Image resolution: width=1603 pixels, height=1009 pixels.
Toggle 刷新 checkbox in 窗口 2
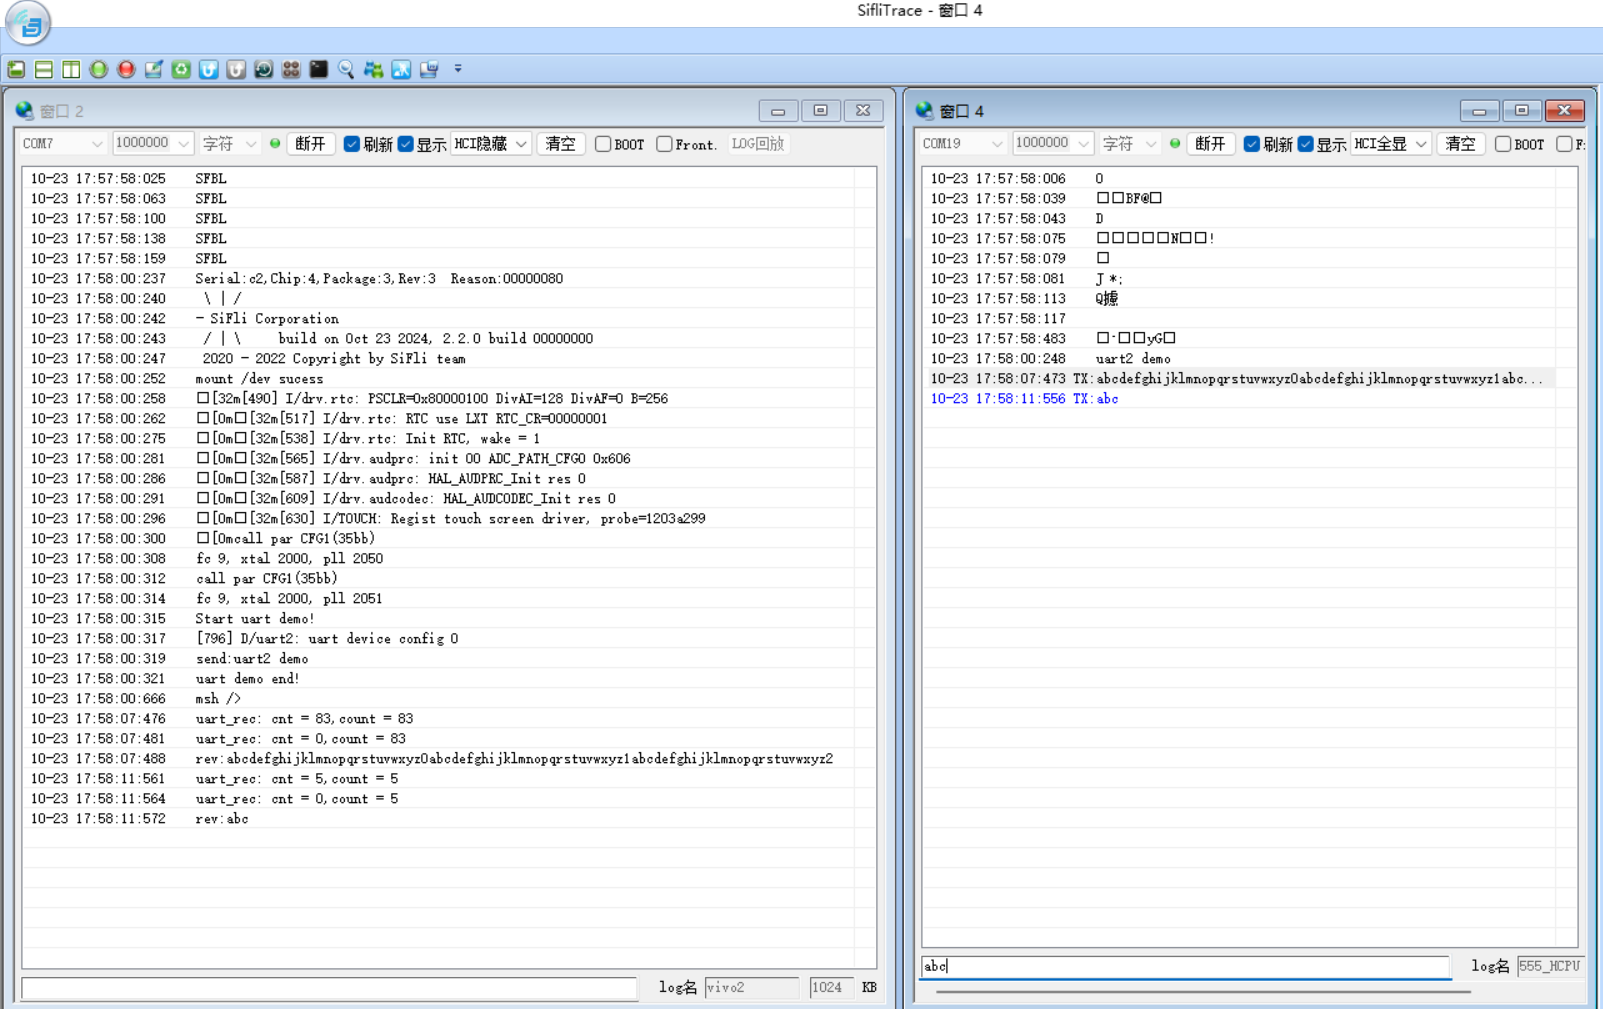point(352,144)
